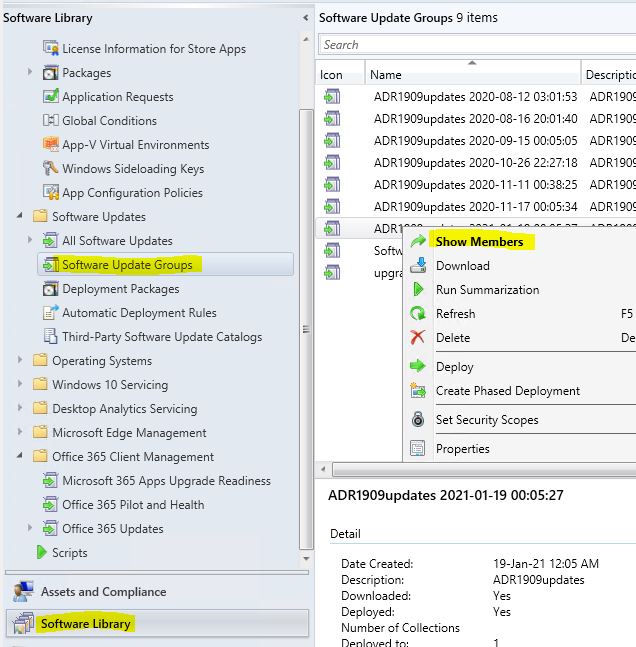Click the Microsoft 365 Apps Upgrade Readiness icon

coord(50,480)
